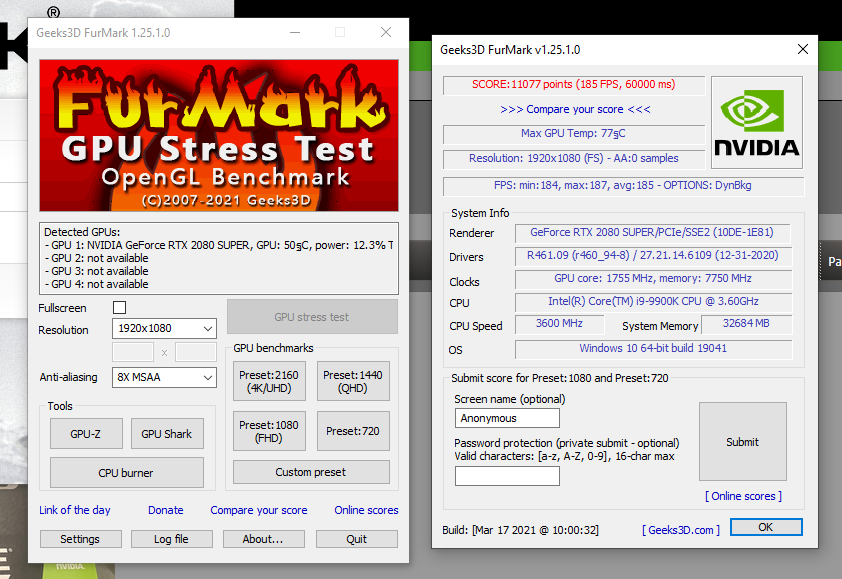Open the Custom preset button
The height and width of the screenshot is (579, 842).
click(x=311, y=472)
